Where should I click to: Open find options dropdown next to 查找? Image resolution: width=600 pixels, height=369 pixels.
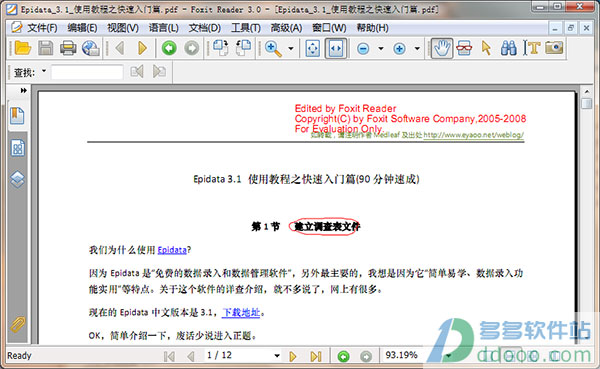pos(44,71)
